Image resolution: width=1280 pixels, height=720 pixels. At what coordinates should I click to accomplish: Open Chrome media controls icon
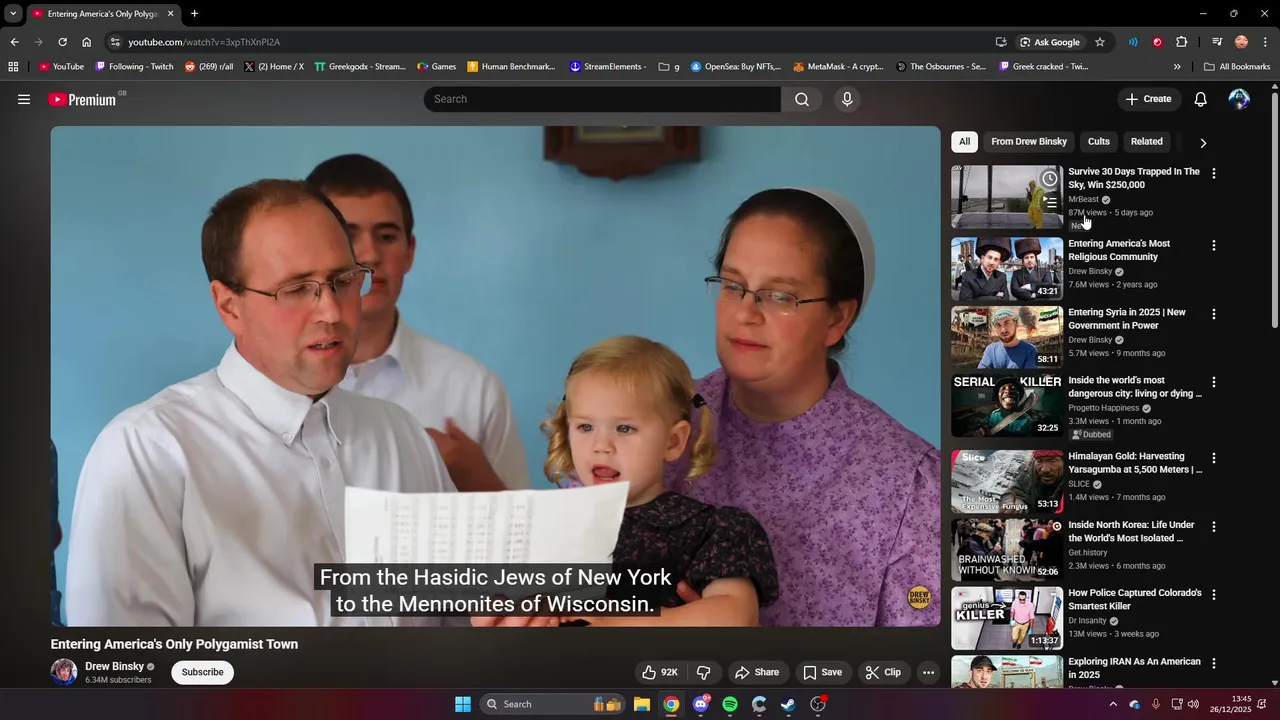coord(1217,42)
